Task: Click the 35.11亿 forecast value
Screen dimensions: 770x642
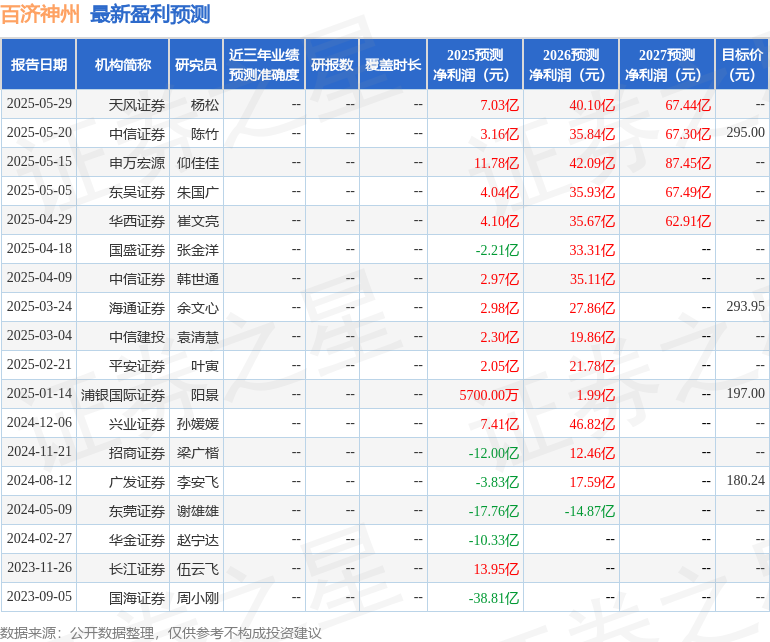Action: point(592,279)
